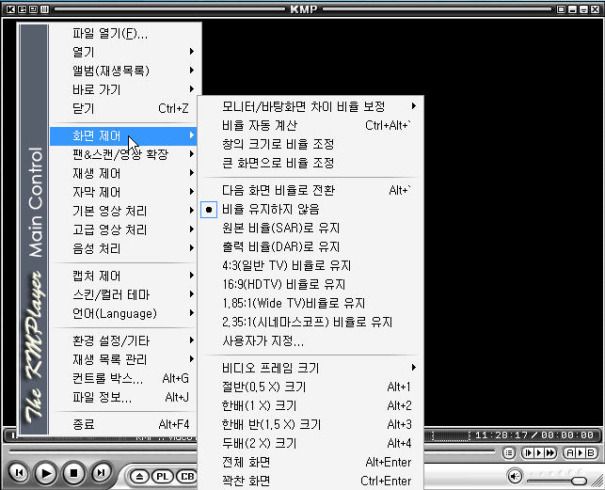
Task: Open 환경 설정/기타 submenu
Action: (x=123, y=341)
